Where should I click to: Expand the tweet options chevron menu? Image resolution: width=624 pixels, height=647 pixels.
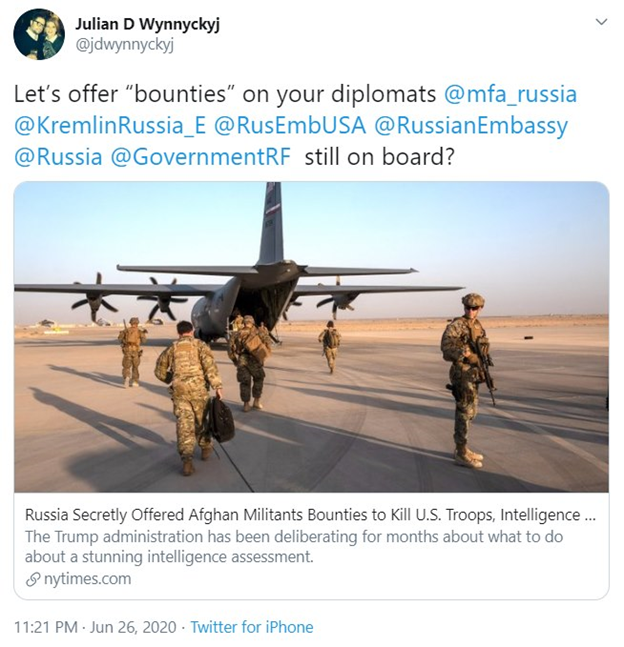coord(602,22)
